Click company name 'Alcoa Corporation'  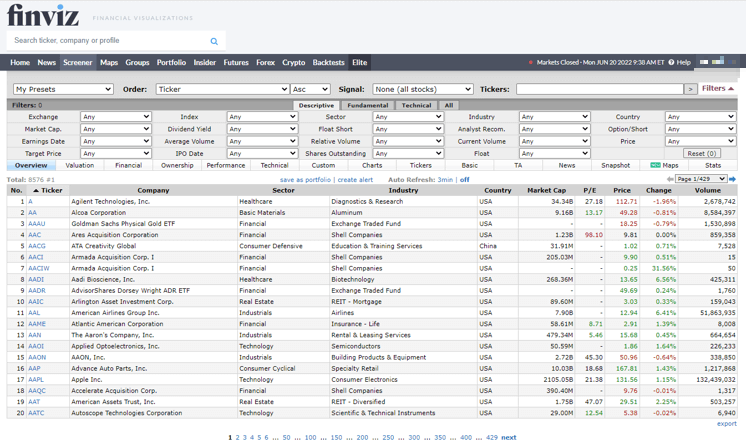click(x=98, y=213)
